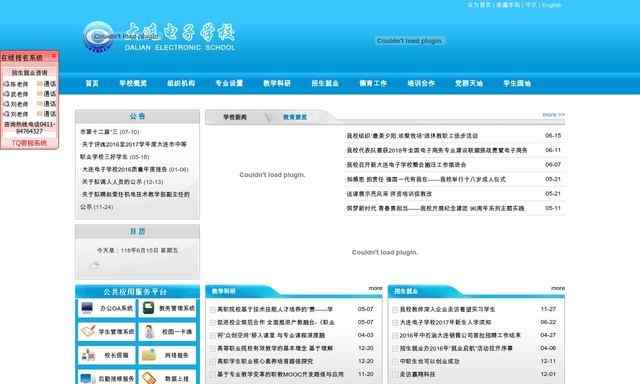Switch to the 学校新闻 tab
This screenshot has width=640, height=384.
coord(235,117)
